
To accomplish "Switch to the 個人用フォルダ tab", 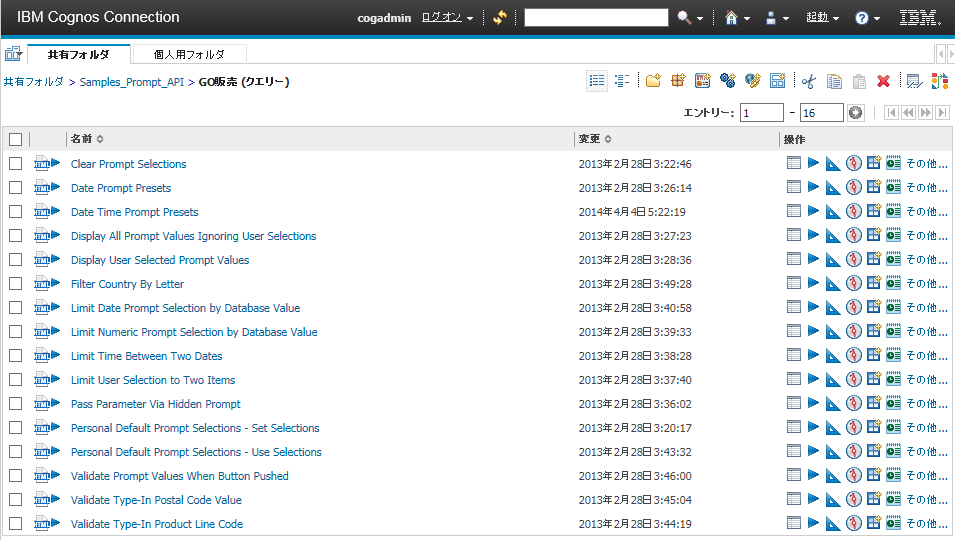I will [189, 54].
